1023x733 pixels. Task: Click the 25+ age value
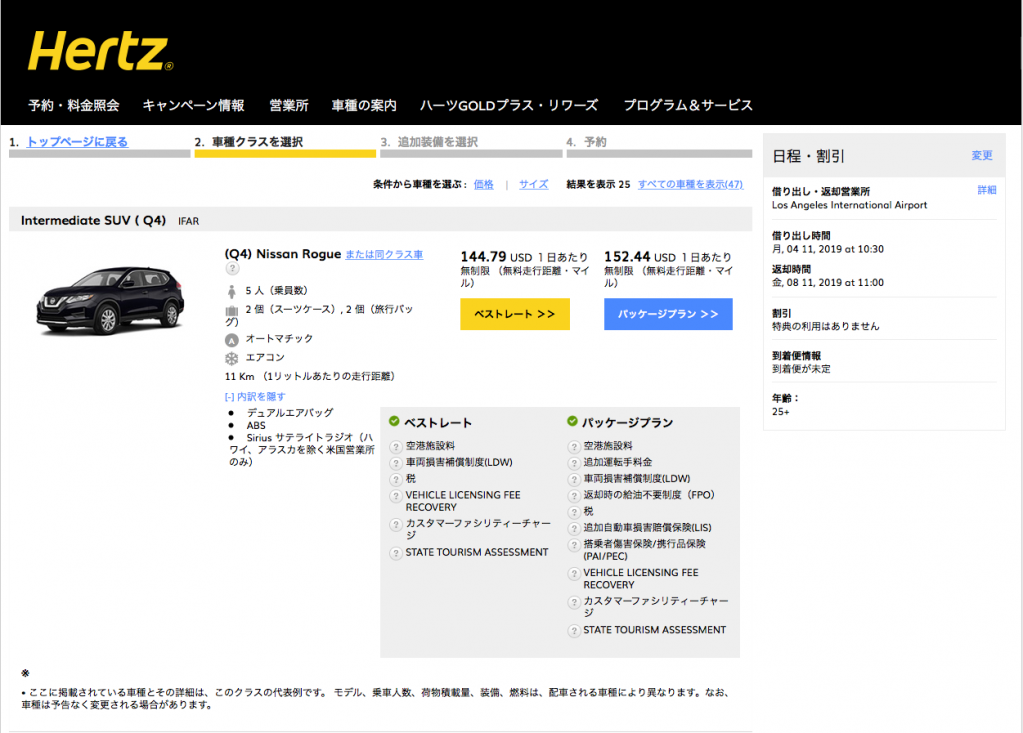click(780, 411)
